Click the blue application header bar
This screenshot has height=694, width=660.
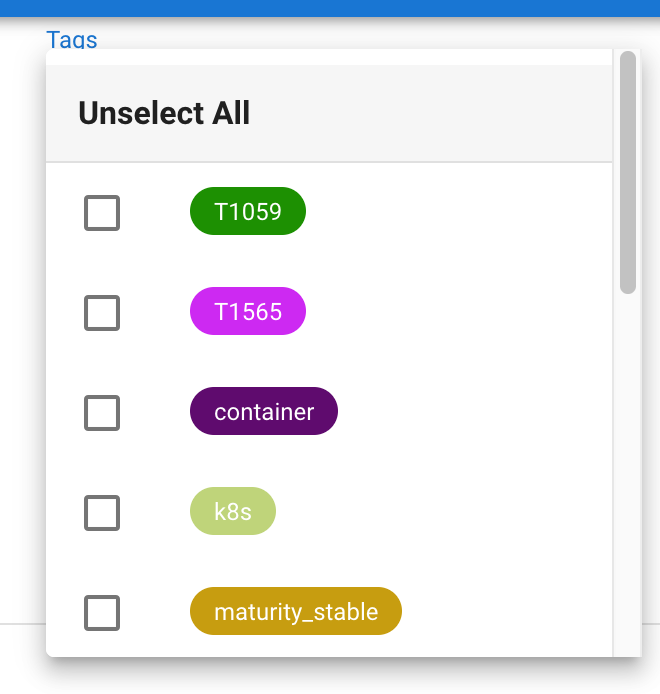[330, 8]
